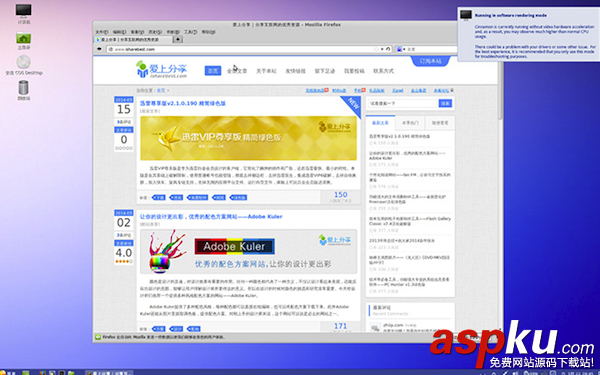Open a new tab with the plus button
The height and width of the screenshot is (375, 600).
coord(178,39)
